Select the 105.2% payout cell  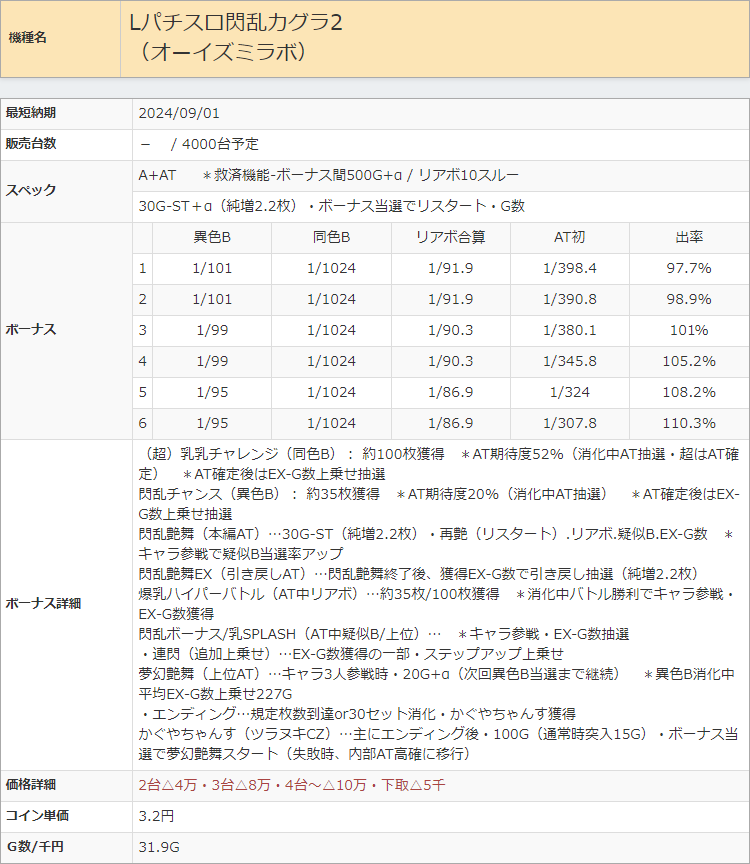coord(689,361)
